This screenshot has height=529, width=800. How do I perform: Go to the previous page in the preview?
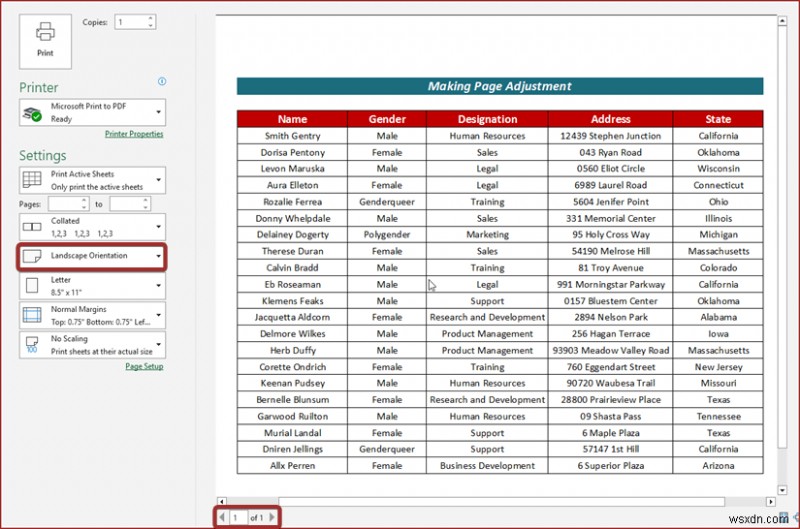(222, 517)
